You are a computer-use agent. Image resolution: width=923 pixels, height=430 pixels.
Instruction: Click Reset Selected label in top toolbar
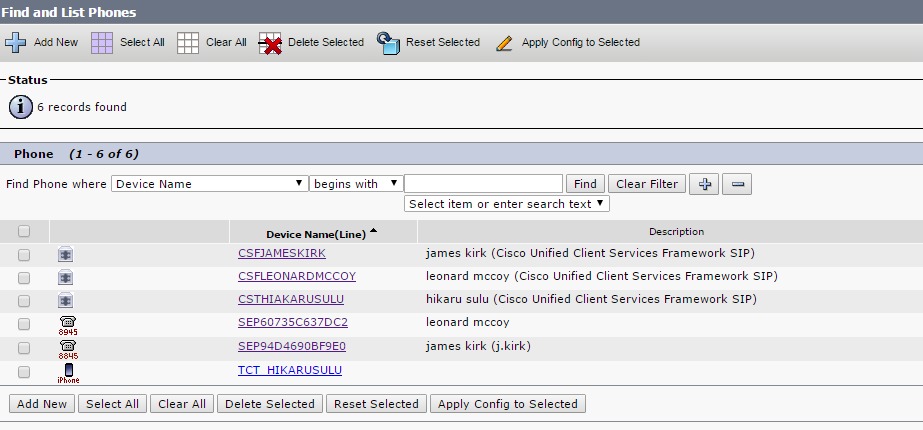pos(443,42)
